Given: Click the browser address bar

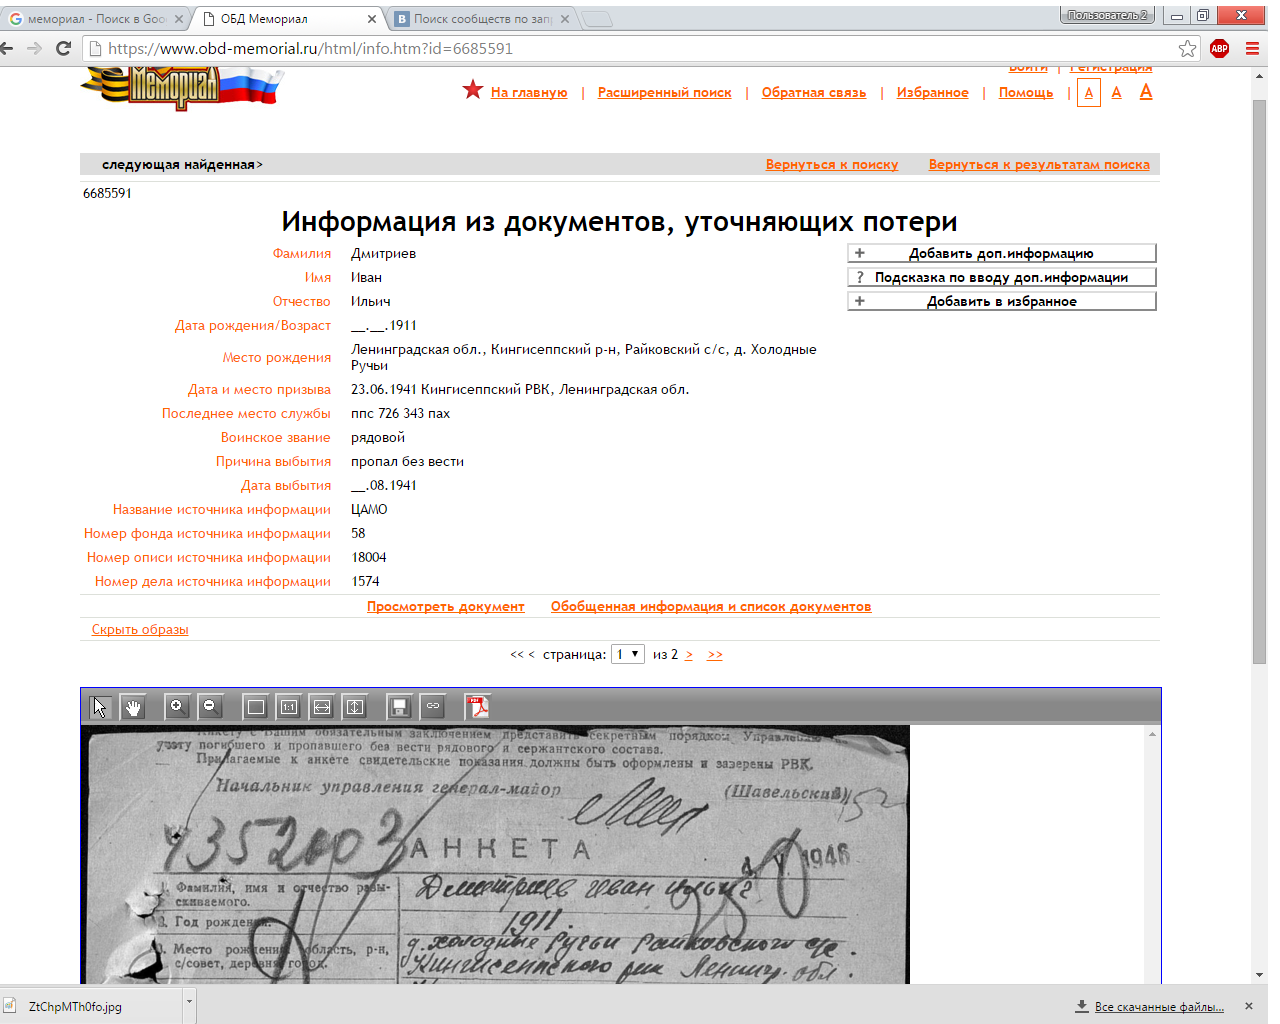Looking at the screenshot, I should click(640, 48).
